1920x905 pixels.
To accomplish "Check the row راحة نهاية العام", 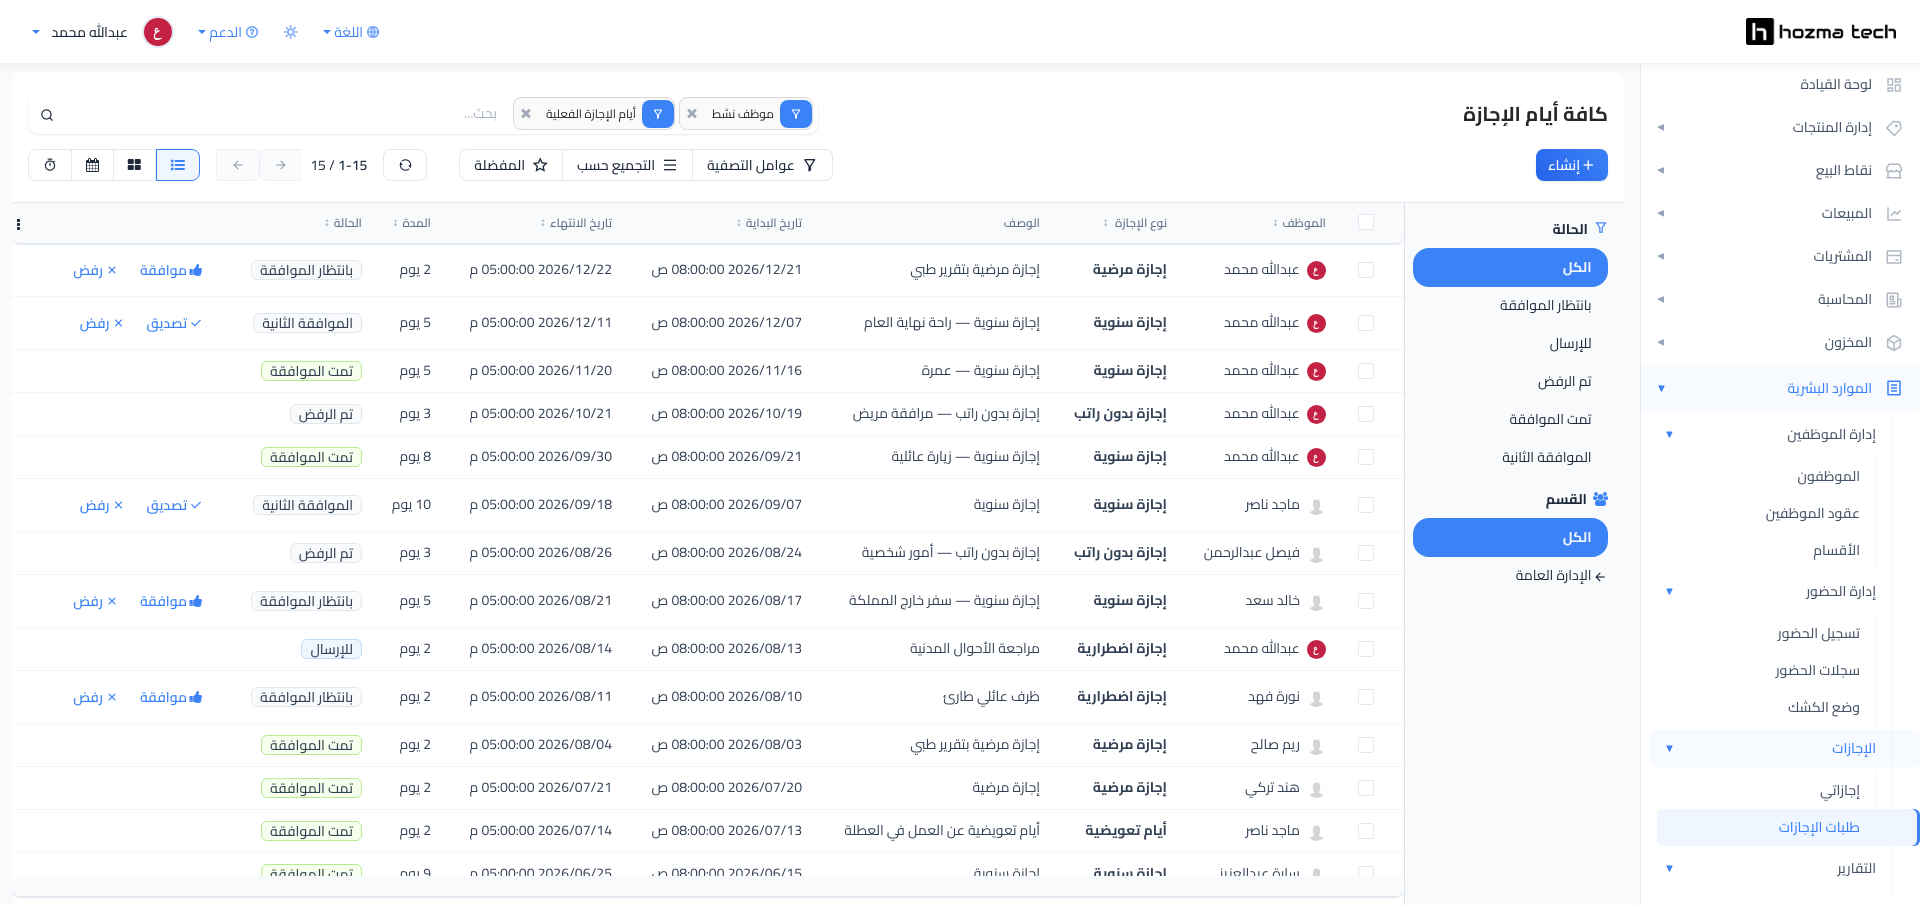I will tap(1366, 323).
